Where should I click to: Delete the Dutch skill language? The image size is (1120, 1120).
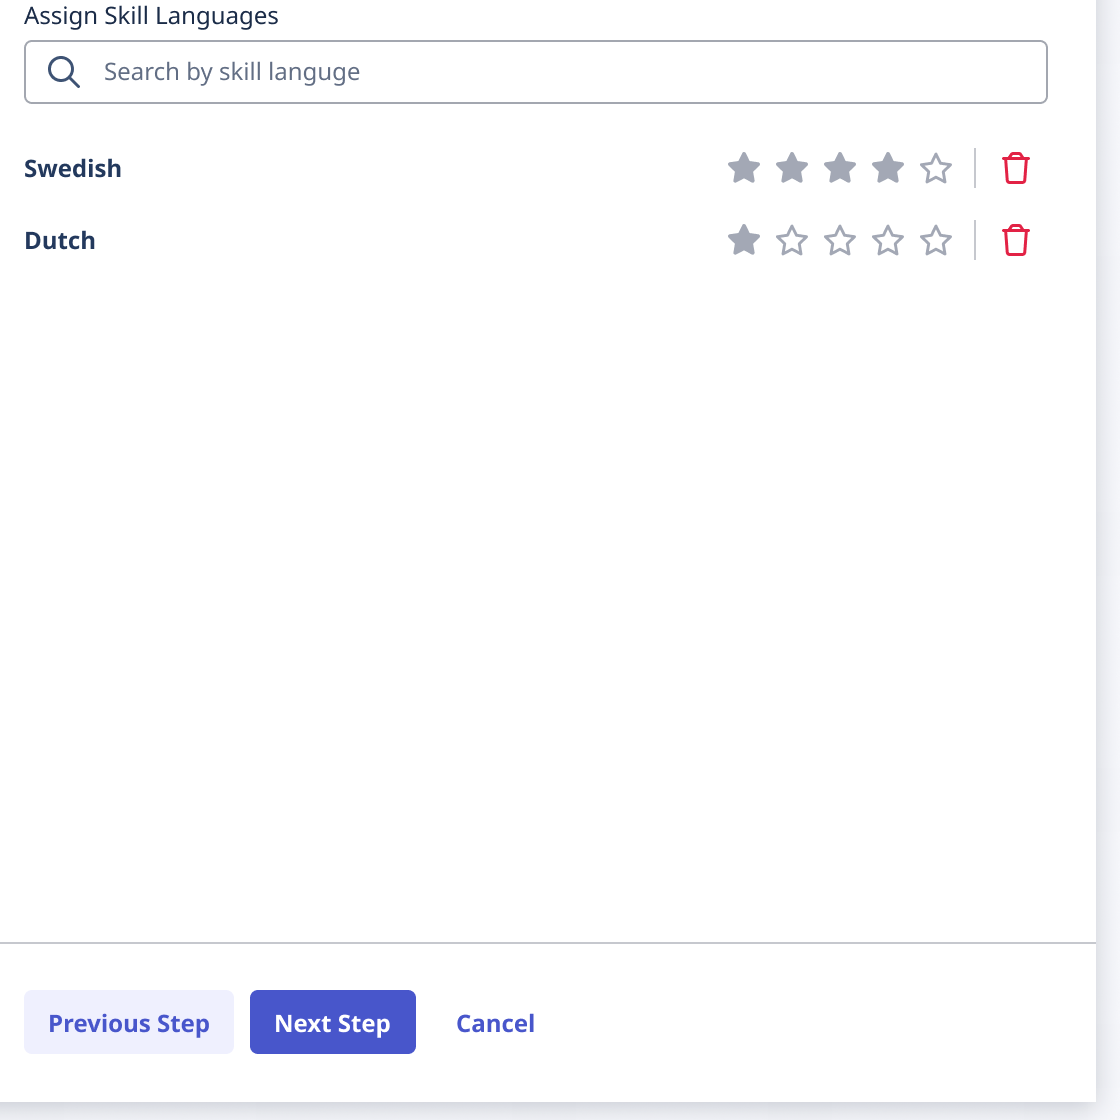pyautogui.click(x=1015, y=241)
